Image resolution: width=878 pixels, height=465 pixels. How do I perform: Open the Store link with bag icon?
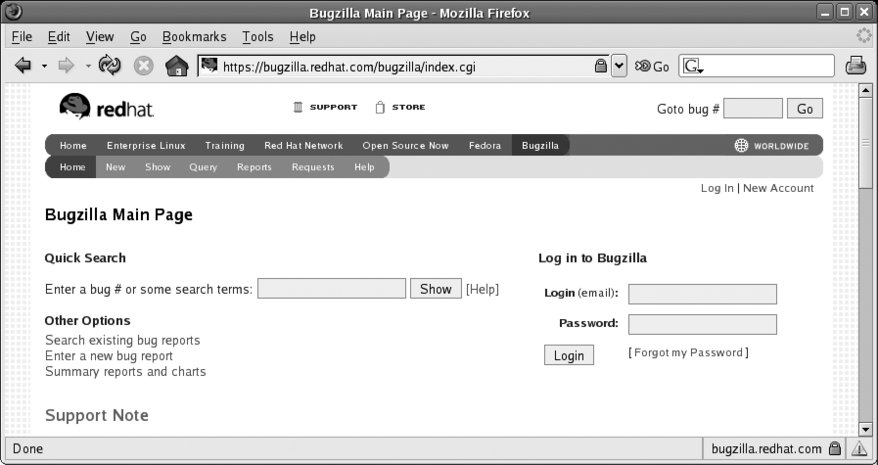tap(400, 107)
